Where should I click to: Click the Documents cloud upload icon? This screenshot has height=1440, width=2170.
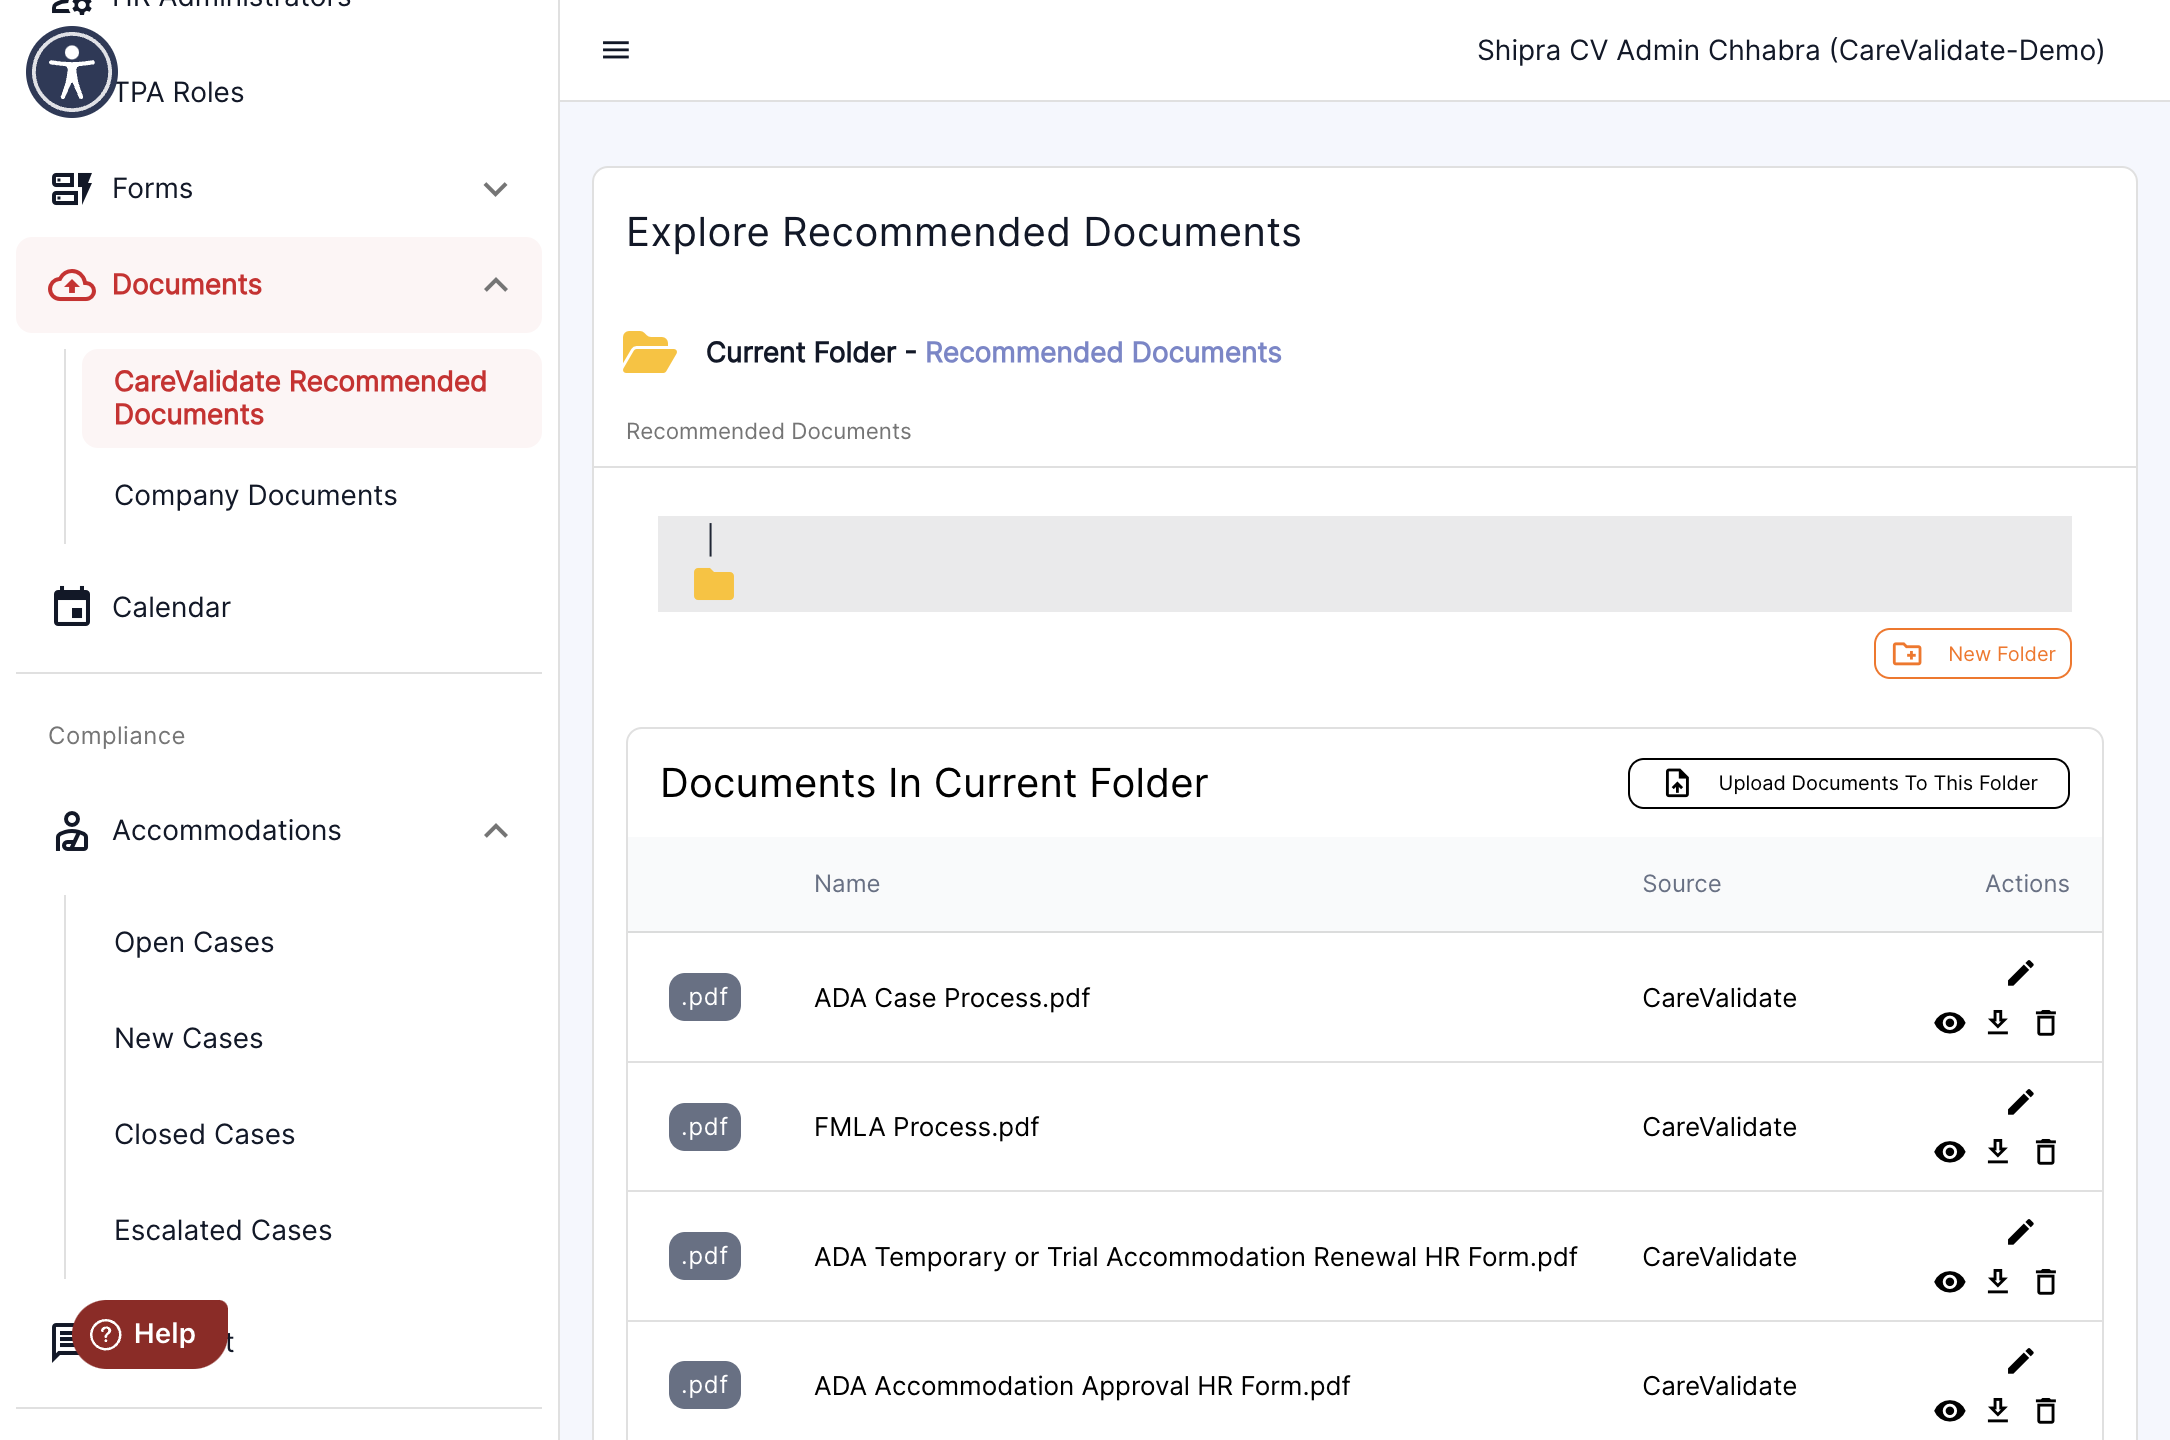tap(72, 285)
